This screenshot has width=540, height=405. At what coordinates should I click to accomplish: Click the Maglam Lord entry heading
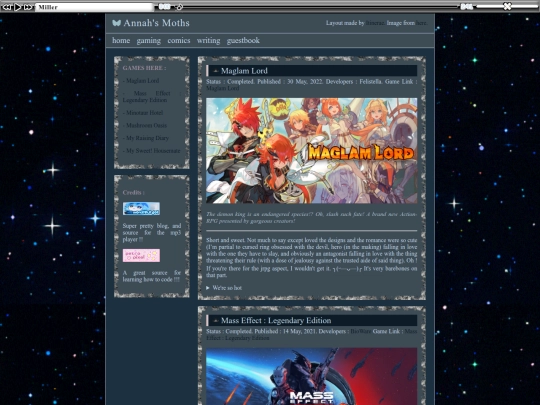click(244, 71)
